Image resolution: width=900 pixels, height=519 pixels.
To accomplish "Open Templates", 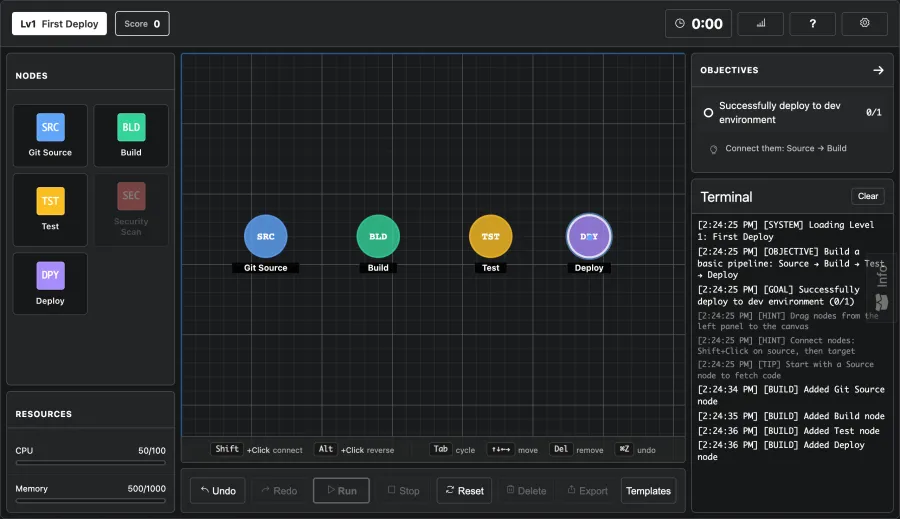I will tap(649, 491).
